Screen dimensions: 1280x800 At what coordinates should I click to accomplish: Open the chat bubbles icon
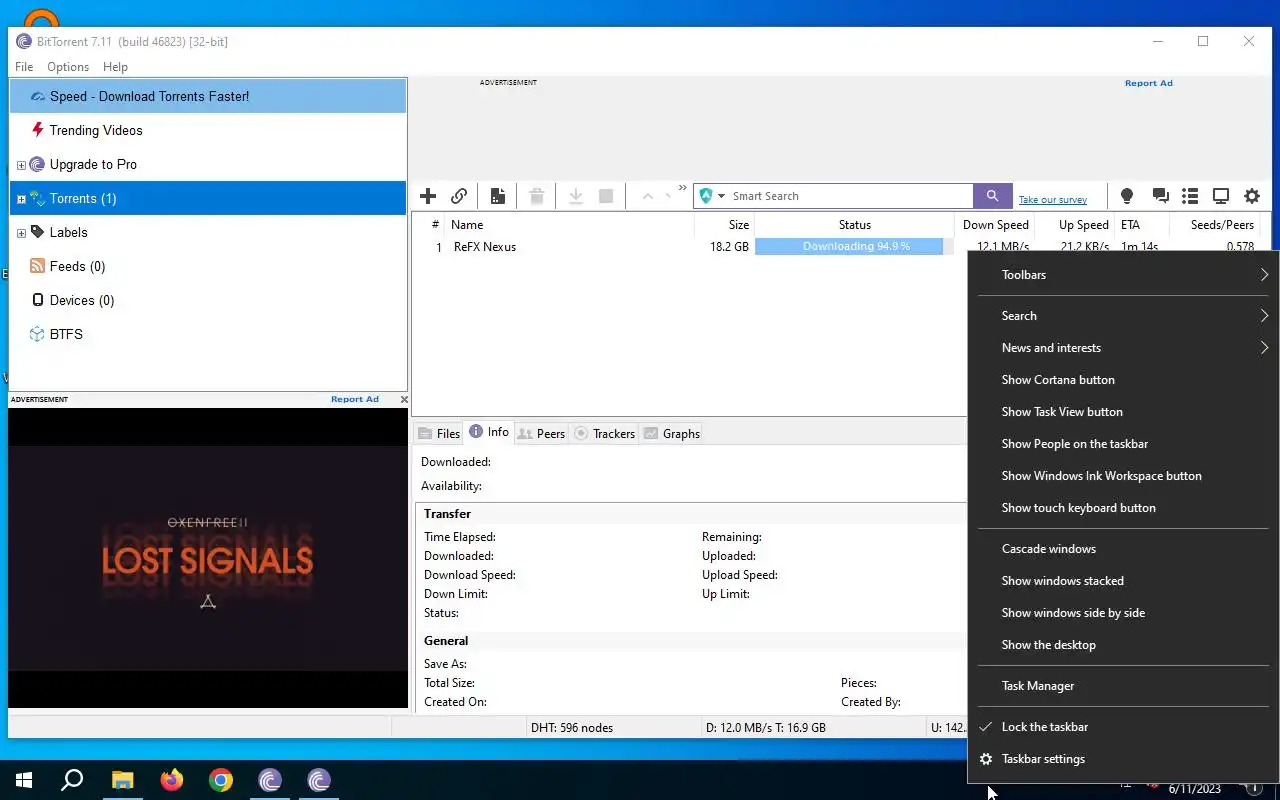pyautogui.click(x=1160, y=196)
